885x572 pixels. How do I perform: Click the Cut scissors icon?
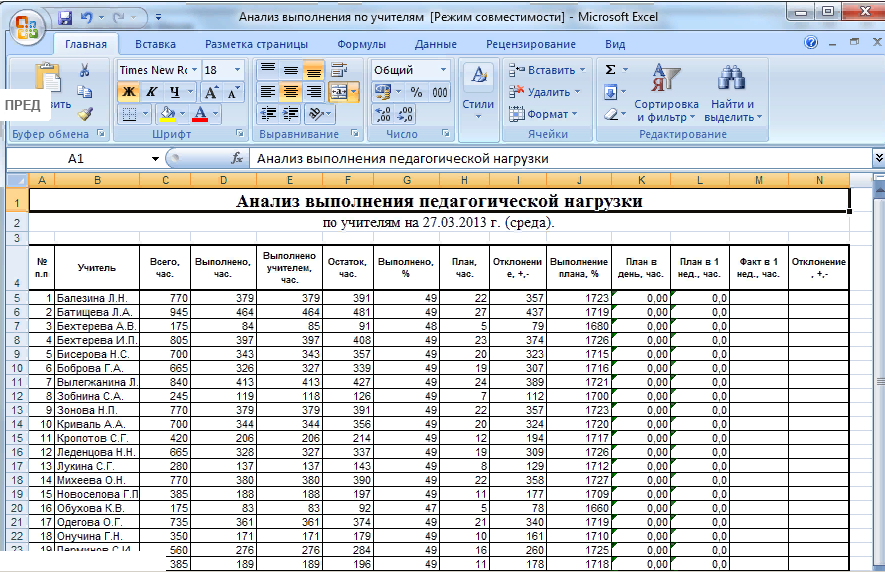(x=85, y=70)
